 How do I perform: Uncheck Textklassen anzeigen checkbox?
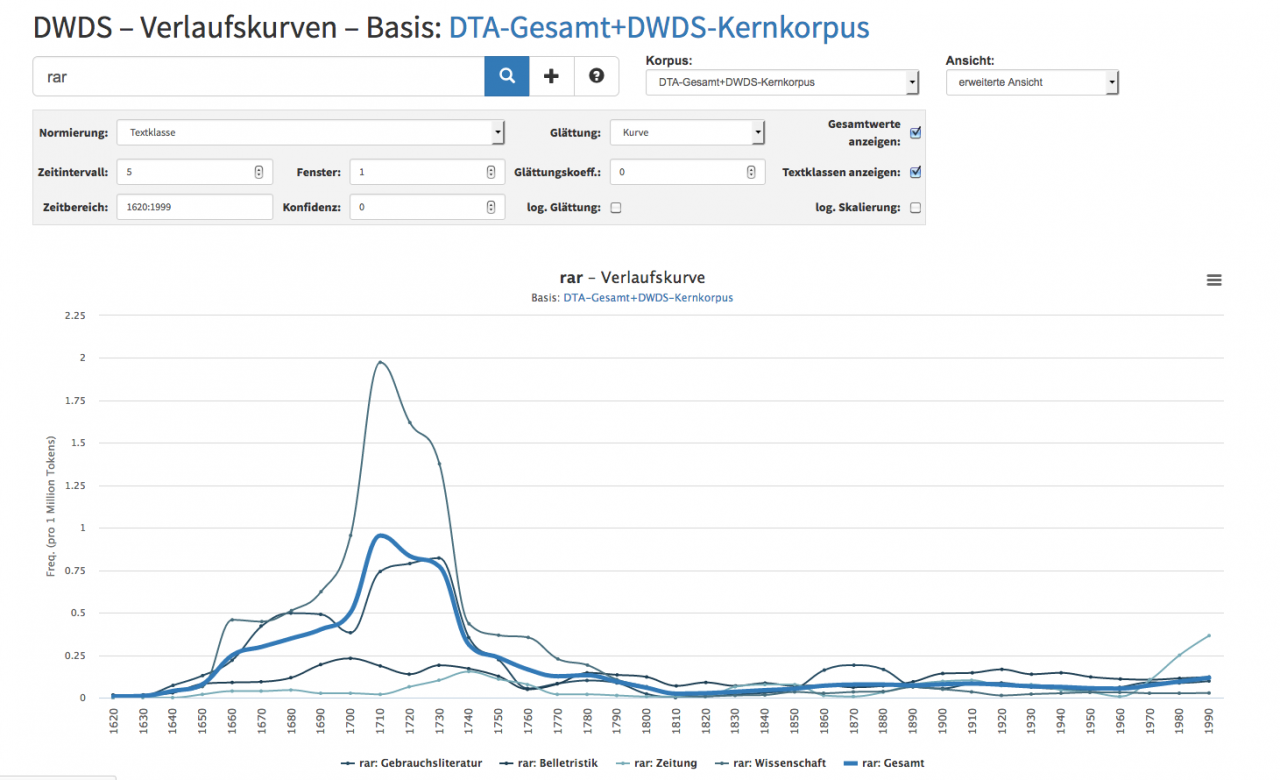click(916, 172)
